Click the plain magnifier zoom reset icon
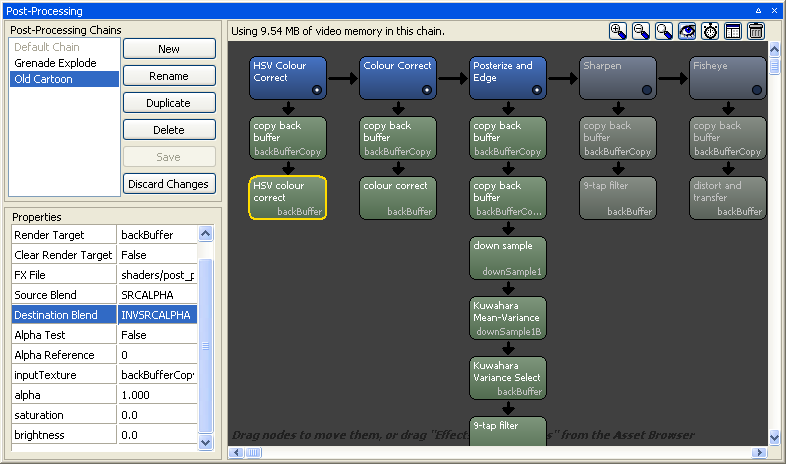Viewport: 786px width, 464px height. point(664,31)
